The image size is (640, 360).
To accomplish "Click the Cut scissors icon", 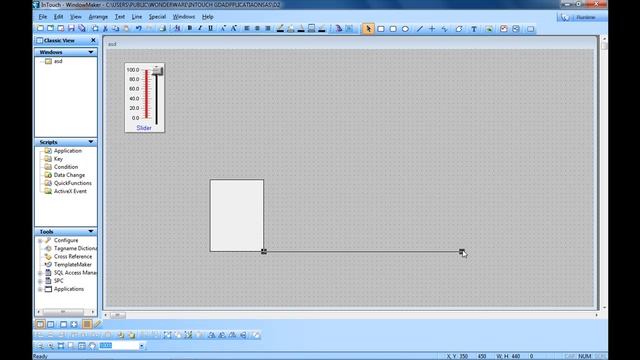I will (105, 28).
